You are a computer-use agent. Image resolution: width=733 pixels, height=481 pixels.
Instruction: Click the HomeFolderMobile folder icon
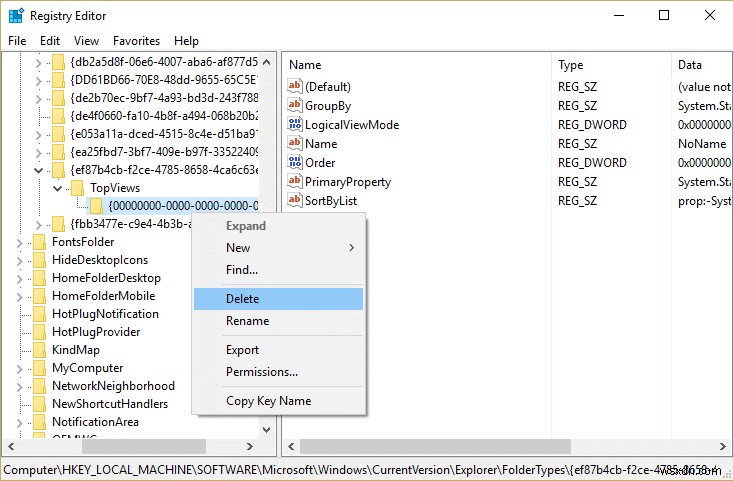[39, 296]
